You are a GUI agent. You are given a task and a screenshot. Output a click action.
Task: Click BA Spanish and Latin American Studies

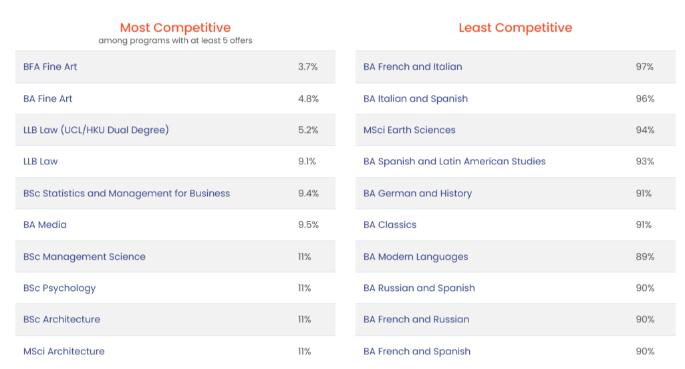coord(454,162)
